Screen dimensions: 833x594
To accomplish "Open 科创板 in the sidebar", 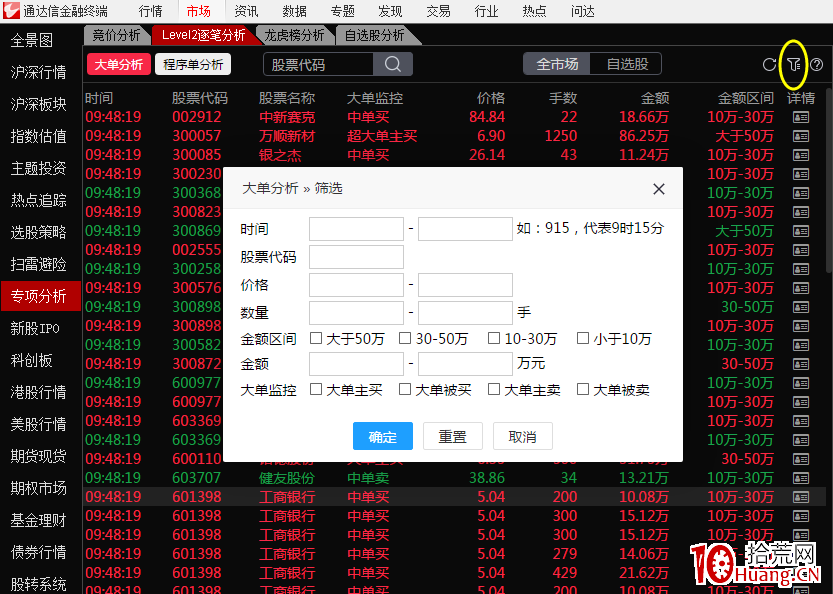I will click(x=31, y=360).
